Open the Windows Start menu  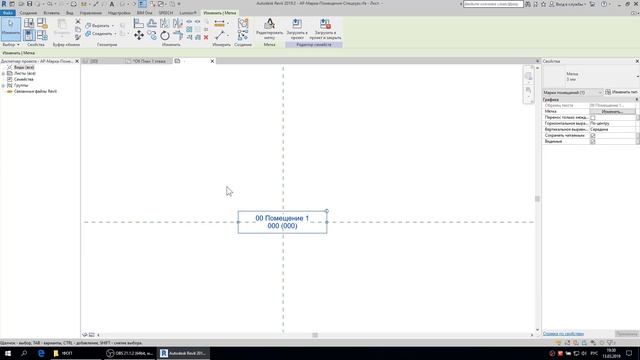point(8,353)
